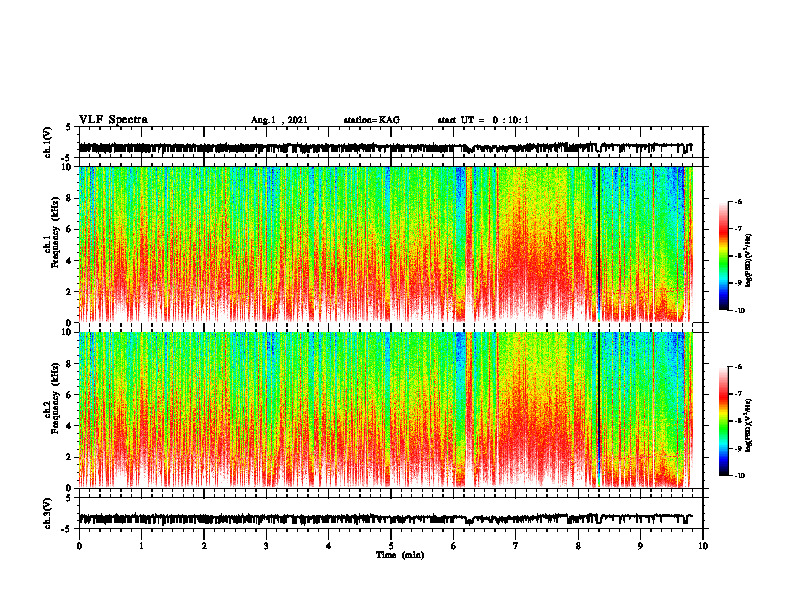
Task: Click the "ch.1(V)" axis label
Action: tap(47, 142)
